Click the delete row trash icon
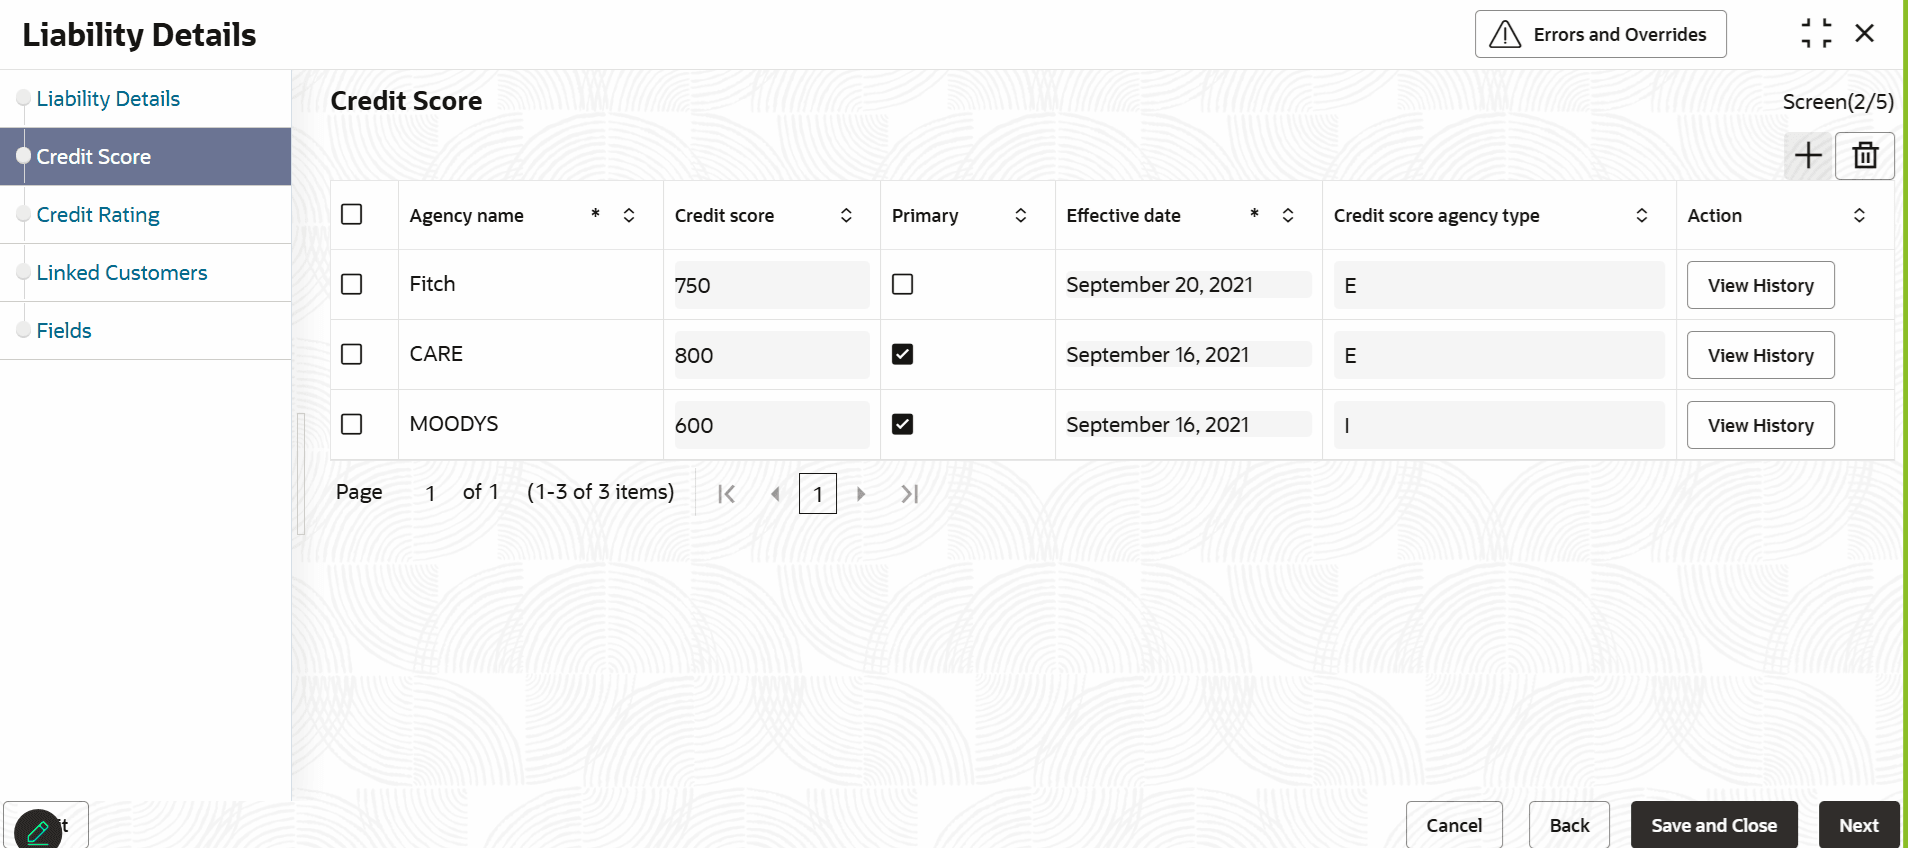The width and height of the screenshot is (1908, 848). pyautogui.click(x=1865, y=156)
